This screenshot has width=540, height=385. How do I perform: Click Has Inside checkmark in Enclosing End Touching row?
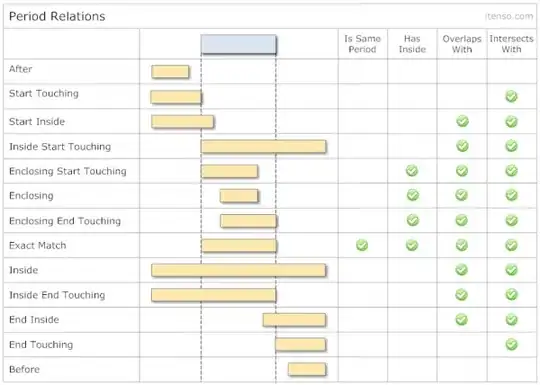pos(413,220)
